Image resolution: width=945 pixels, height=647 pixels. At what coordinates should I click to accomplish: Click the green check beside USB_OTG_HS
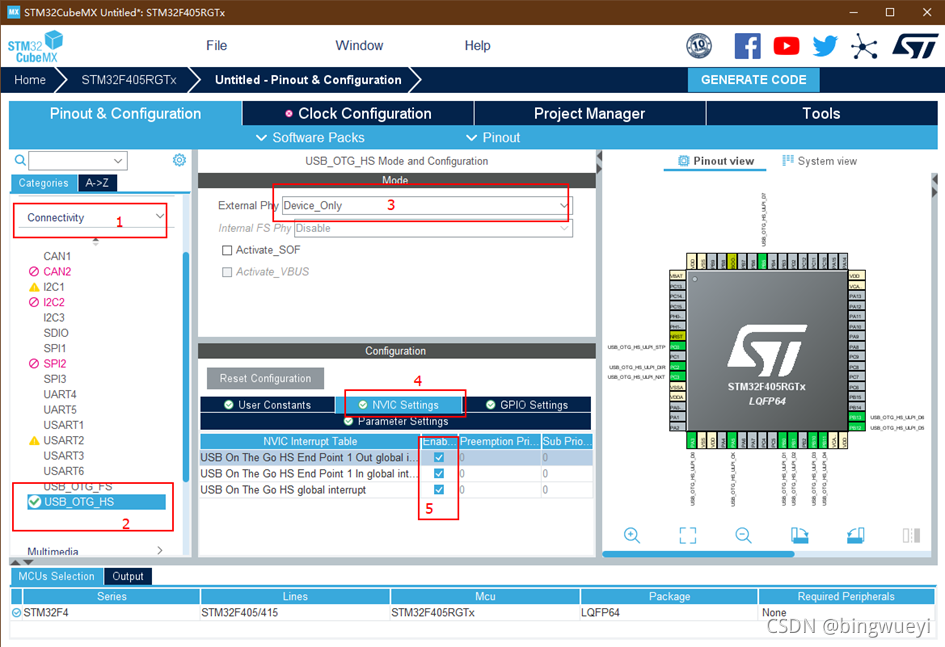[x=34, y=502]
